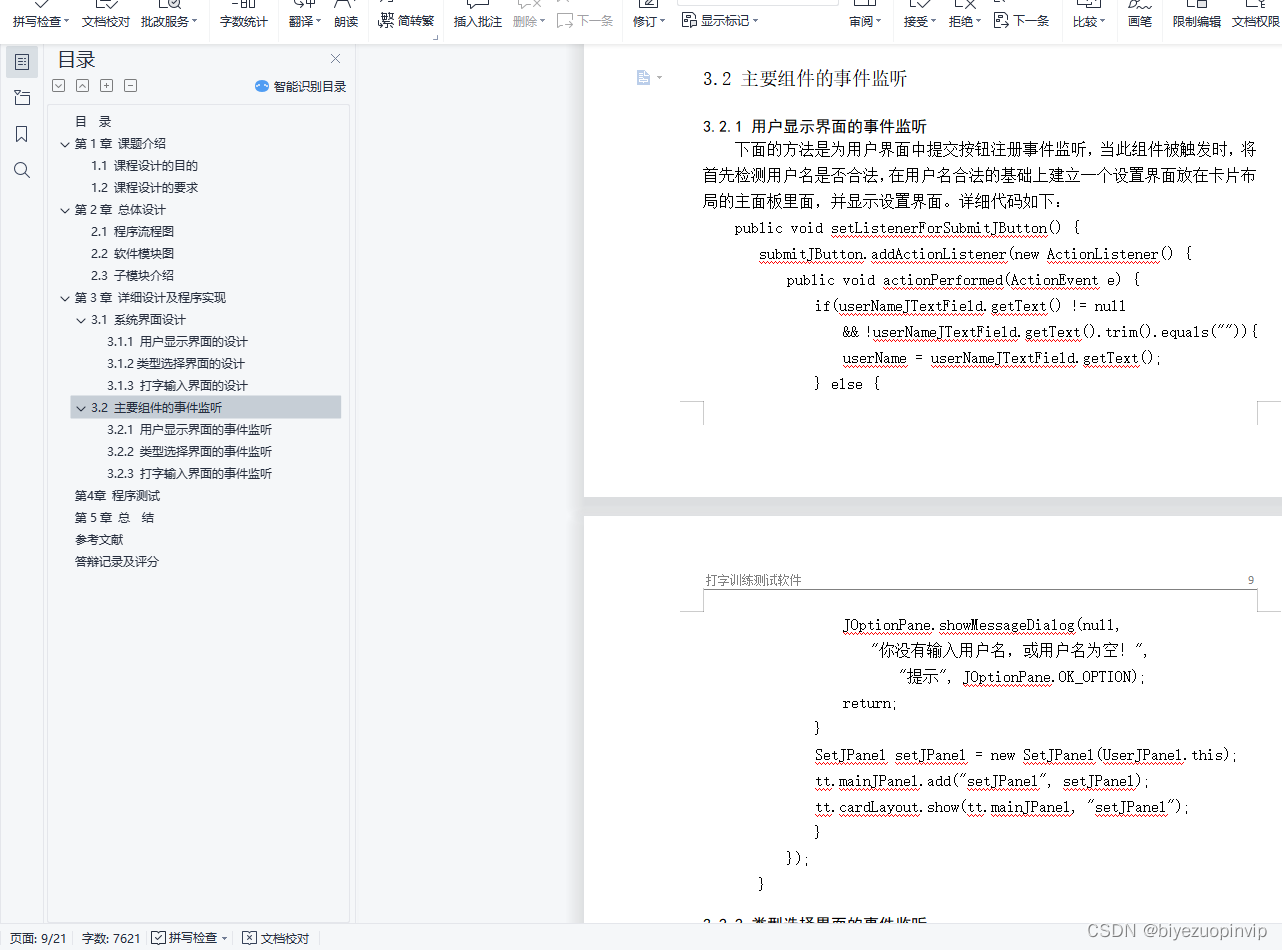
Task: Click 字数统计 in the ribbon
Action: pyautogui.click(x=244, y=21)
